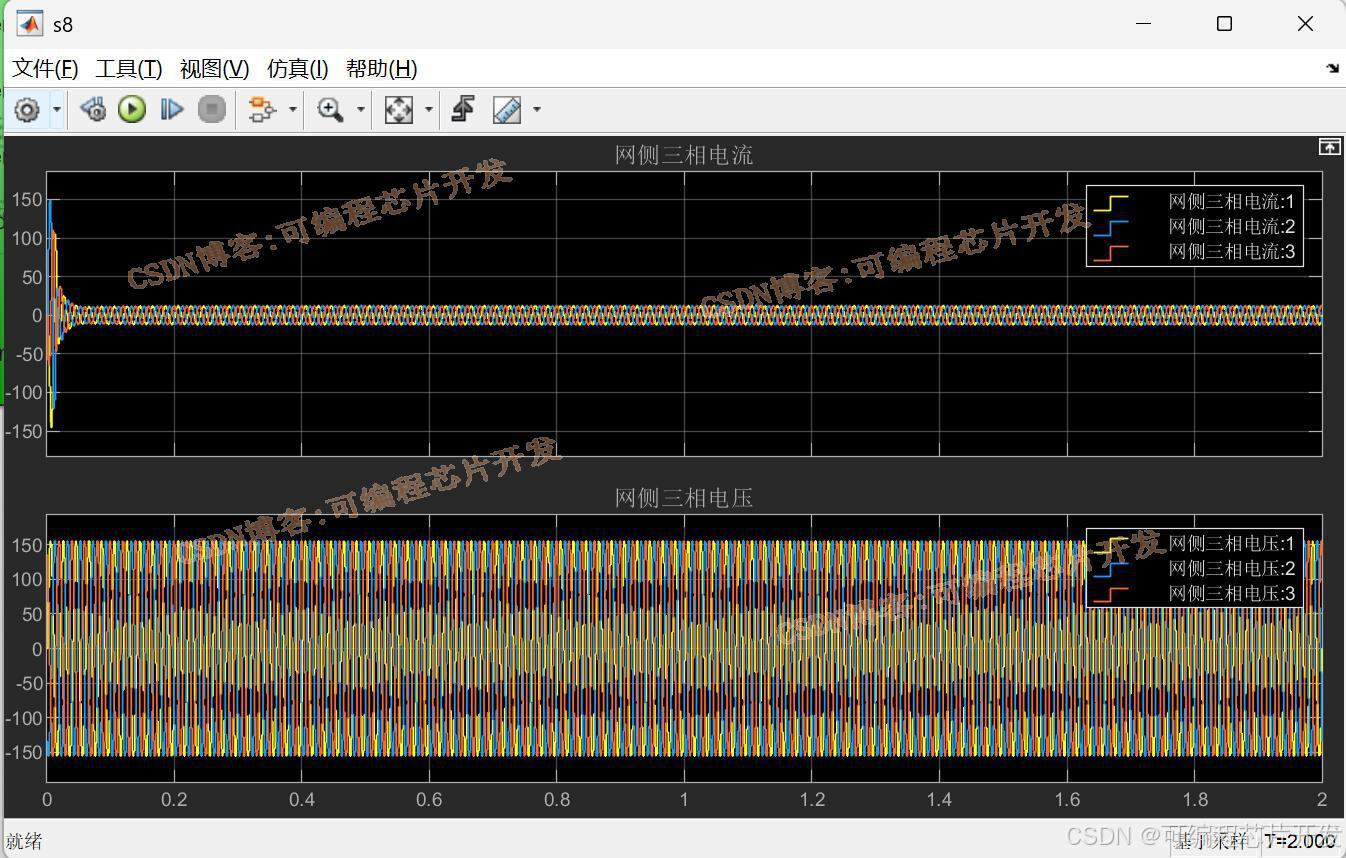Click the step forward button

tap(172, 109)
